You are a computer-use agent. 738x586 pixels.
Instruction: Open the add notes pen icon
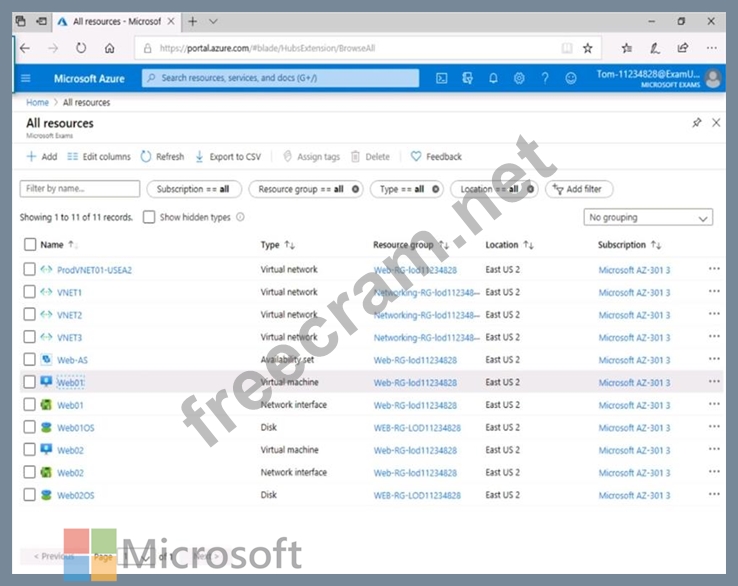pos(655,48)
